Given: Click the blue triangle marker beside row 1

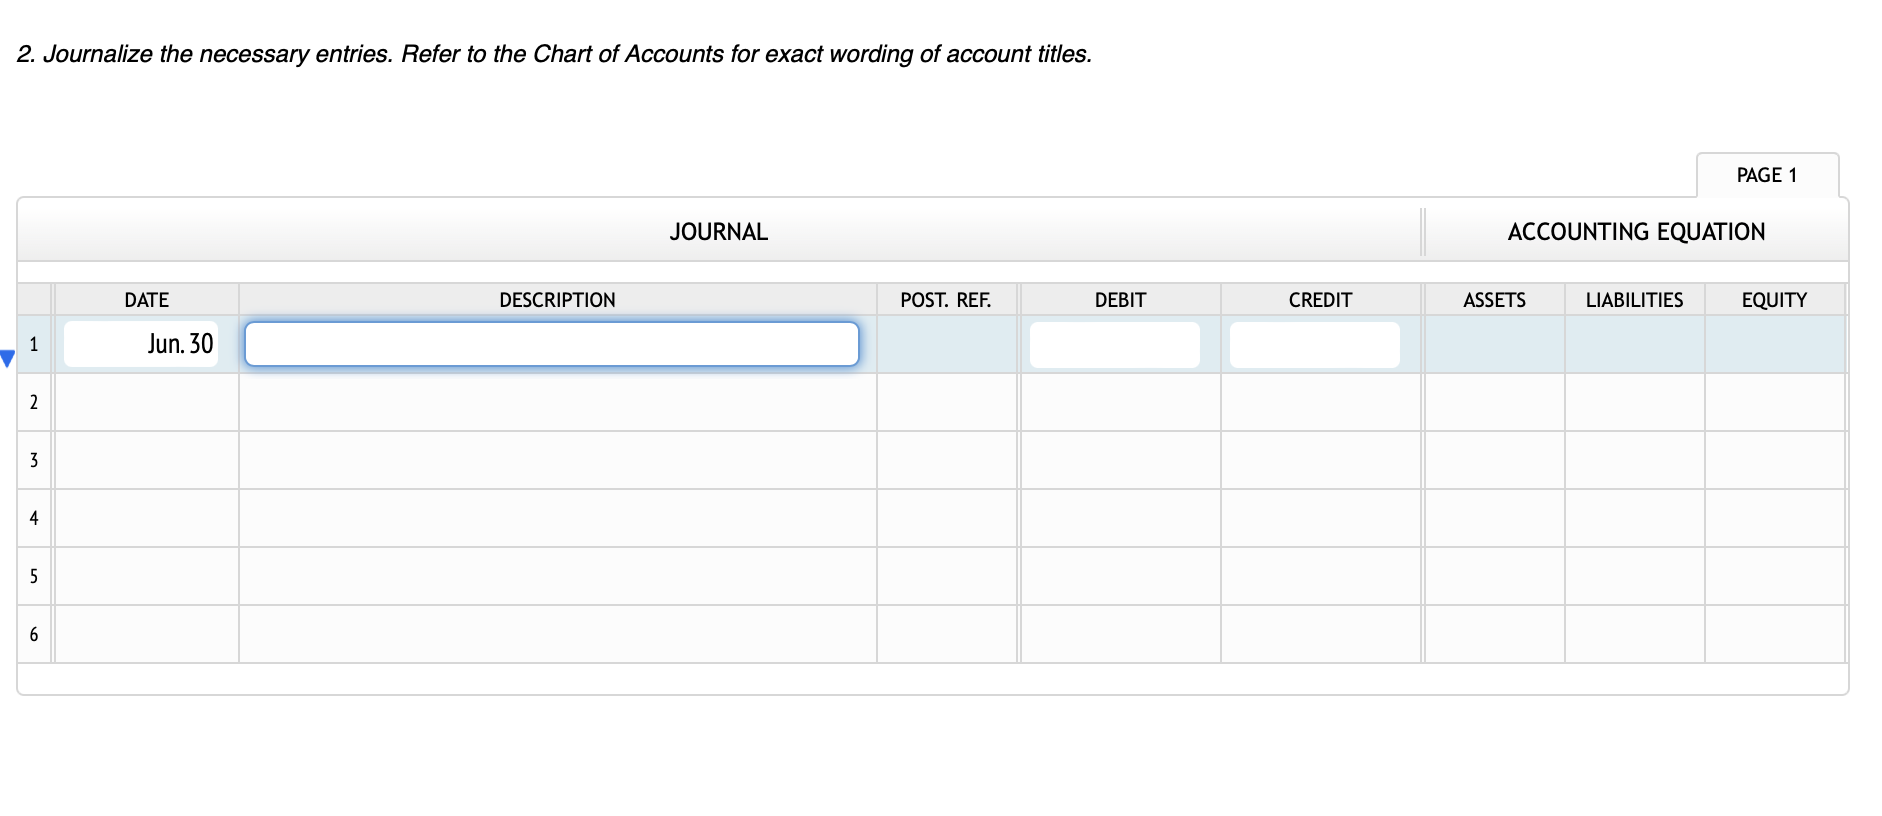Looking at the screenshot, I should point(7,358).
